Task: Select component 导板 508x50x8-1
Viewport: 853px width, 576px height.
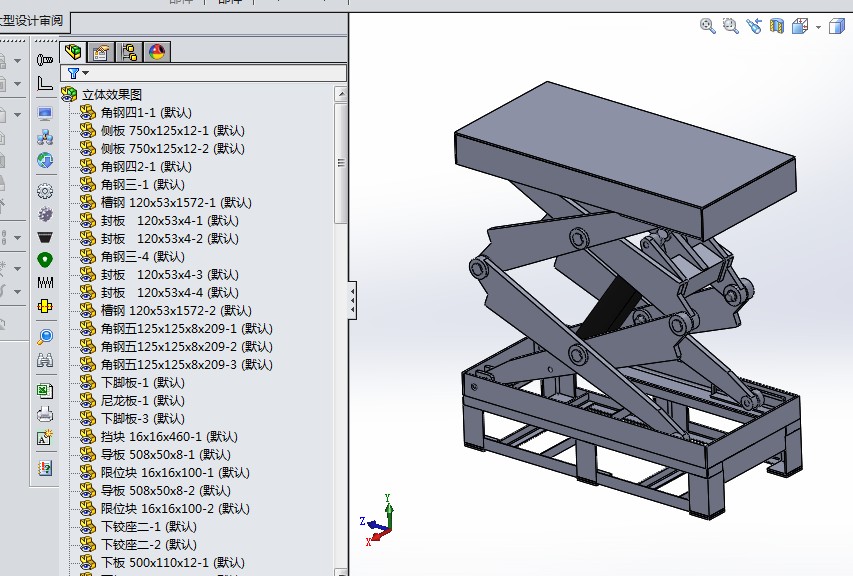Action: coord(165,454)
